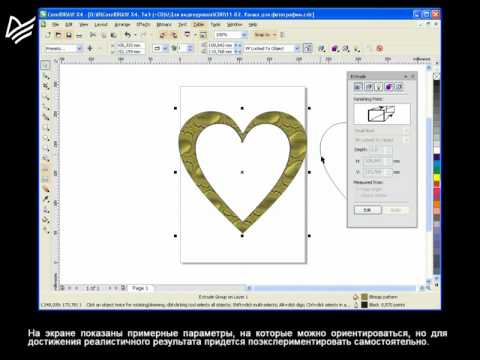Expand the Undo history dropdown arrow
The image size is (480, 360).
(x=135, y=35)
